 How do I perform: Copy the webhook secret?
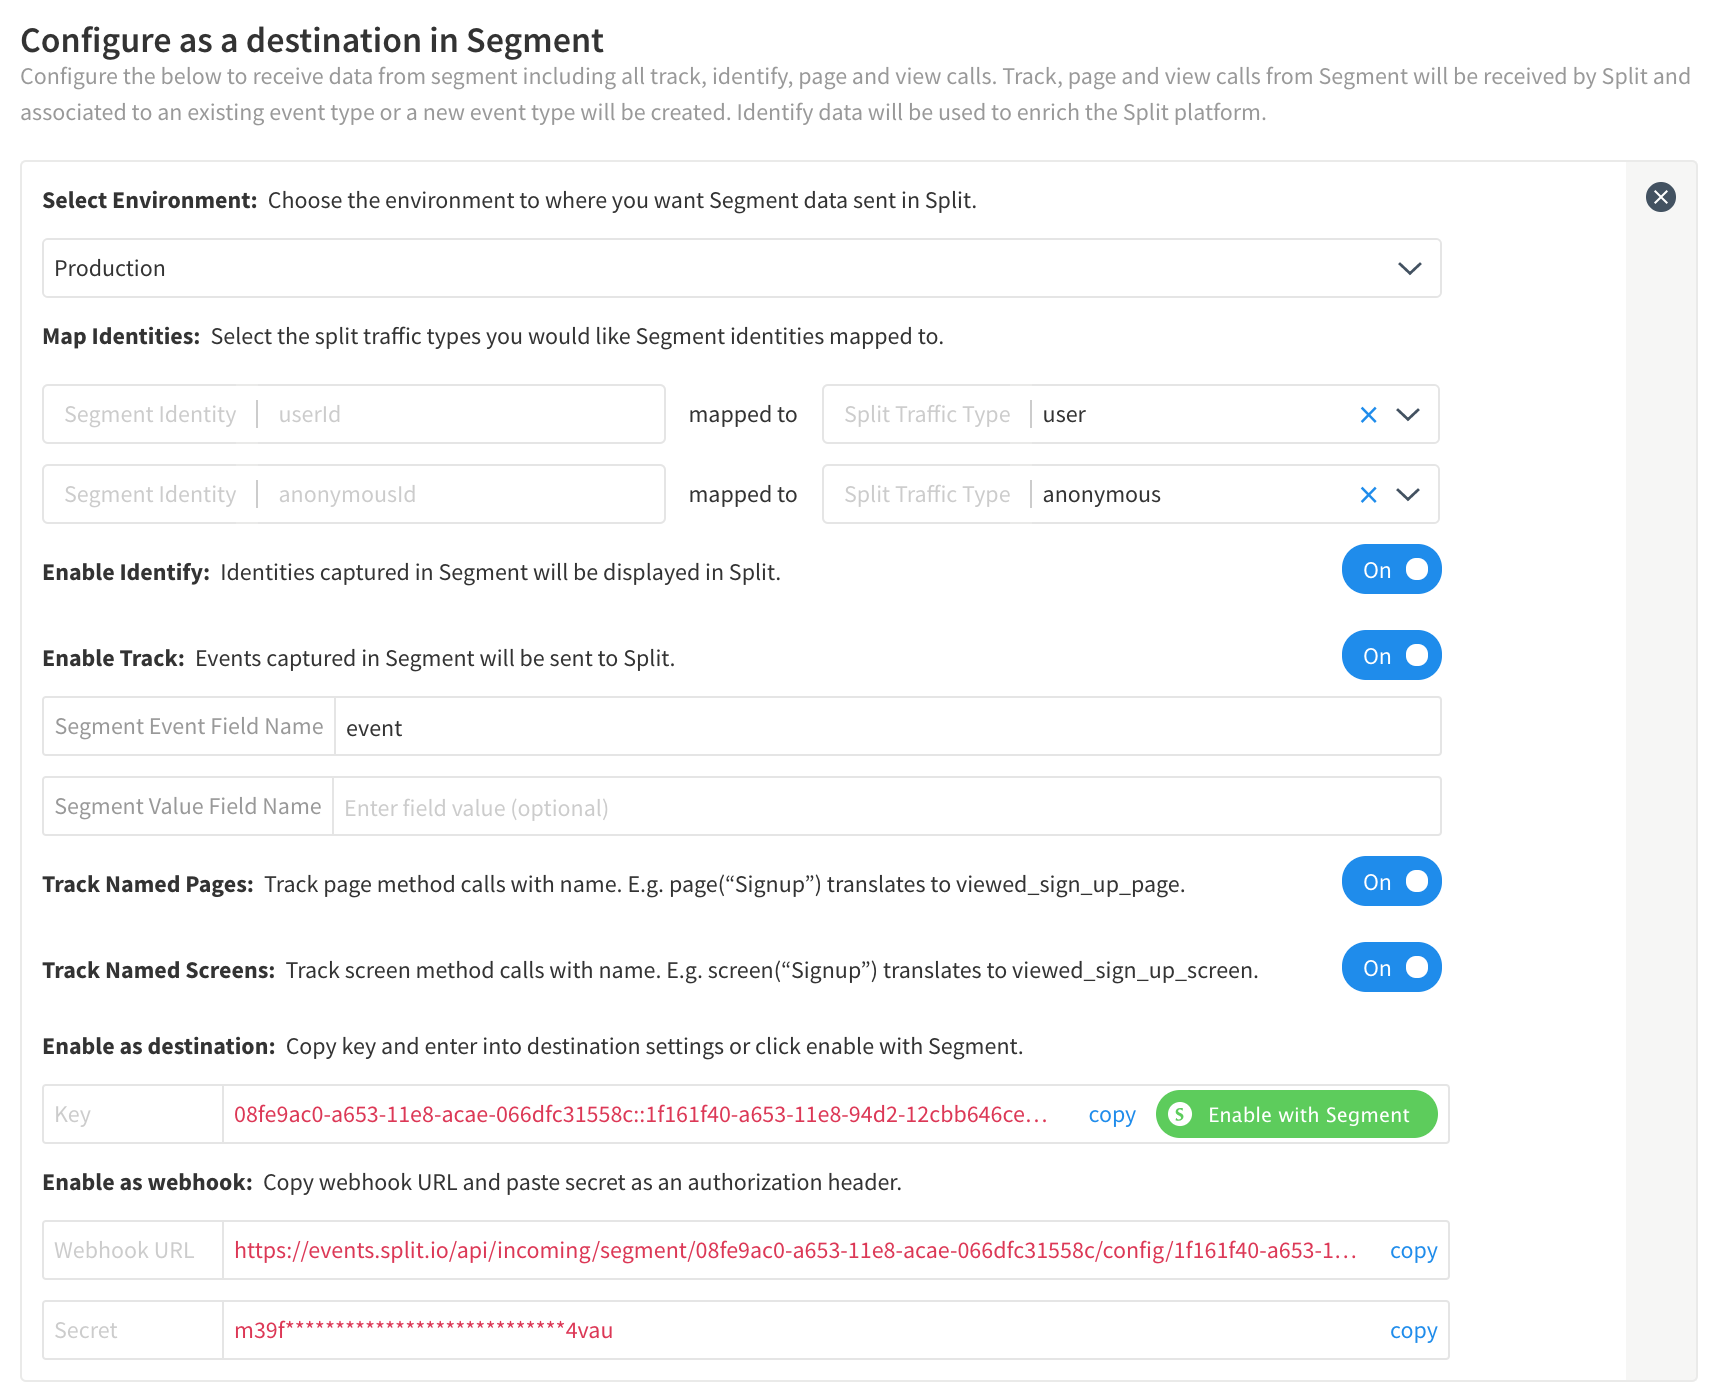click(x=1413, y=1330)
